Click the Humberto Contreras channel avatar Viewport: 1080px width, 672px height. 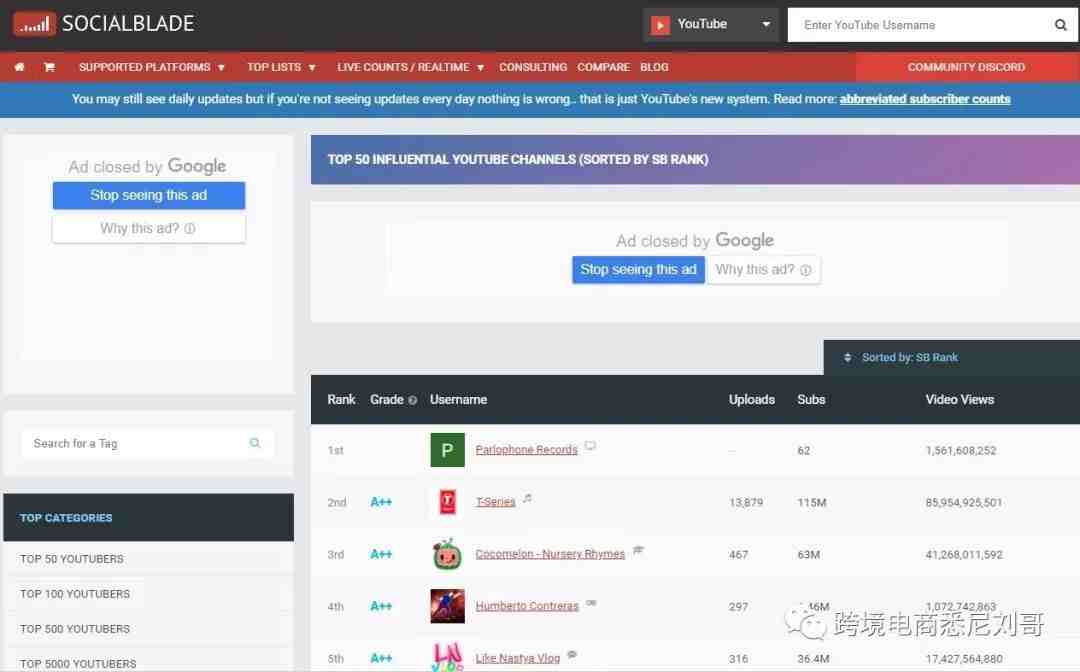[447, 606]
